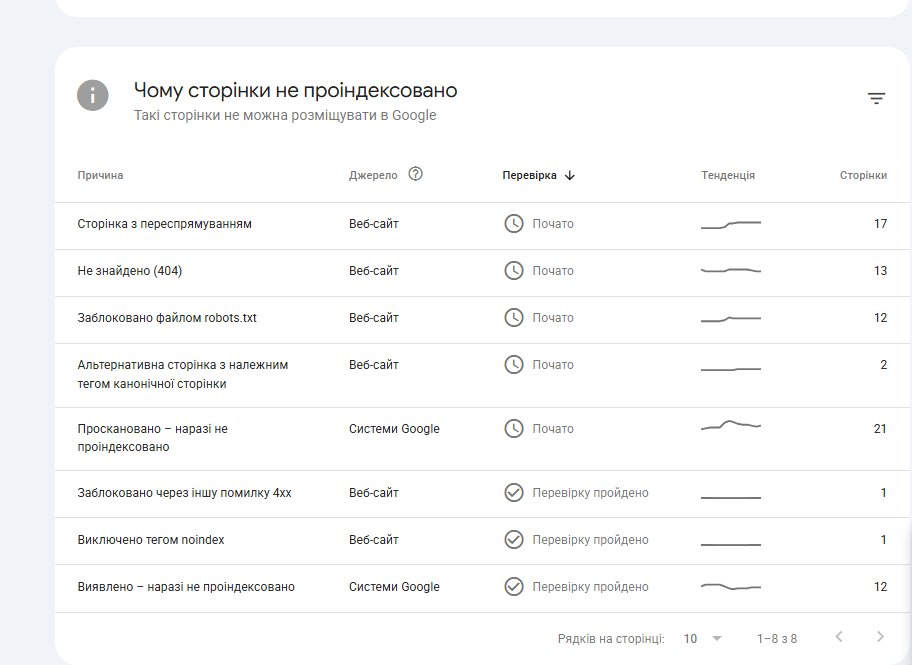Open Заблоковано файлом robots.txt reason

pos(167,318)
